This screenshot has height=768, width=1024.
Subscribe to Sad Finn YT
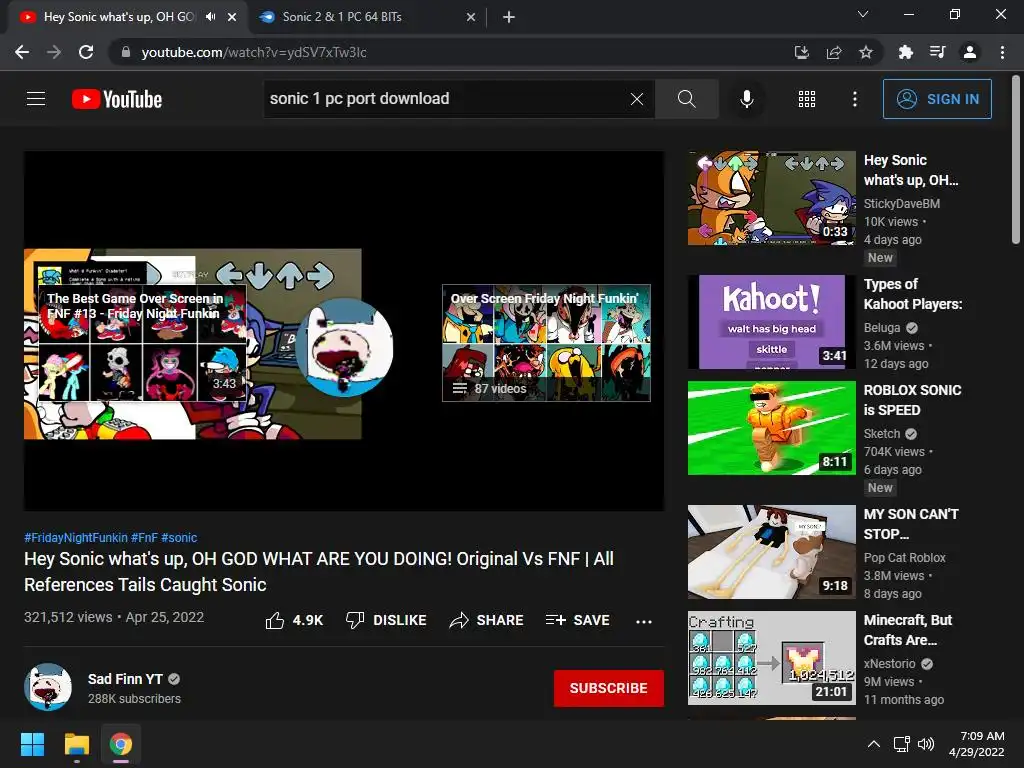point(609,688)
